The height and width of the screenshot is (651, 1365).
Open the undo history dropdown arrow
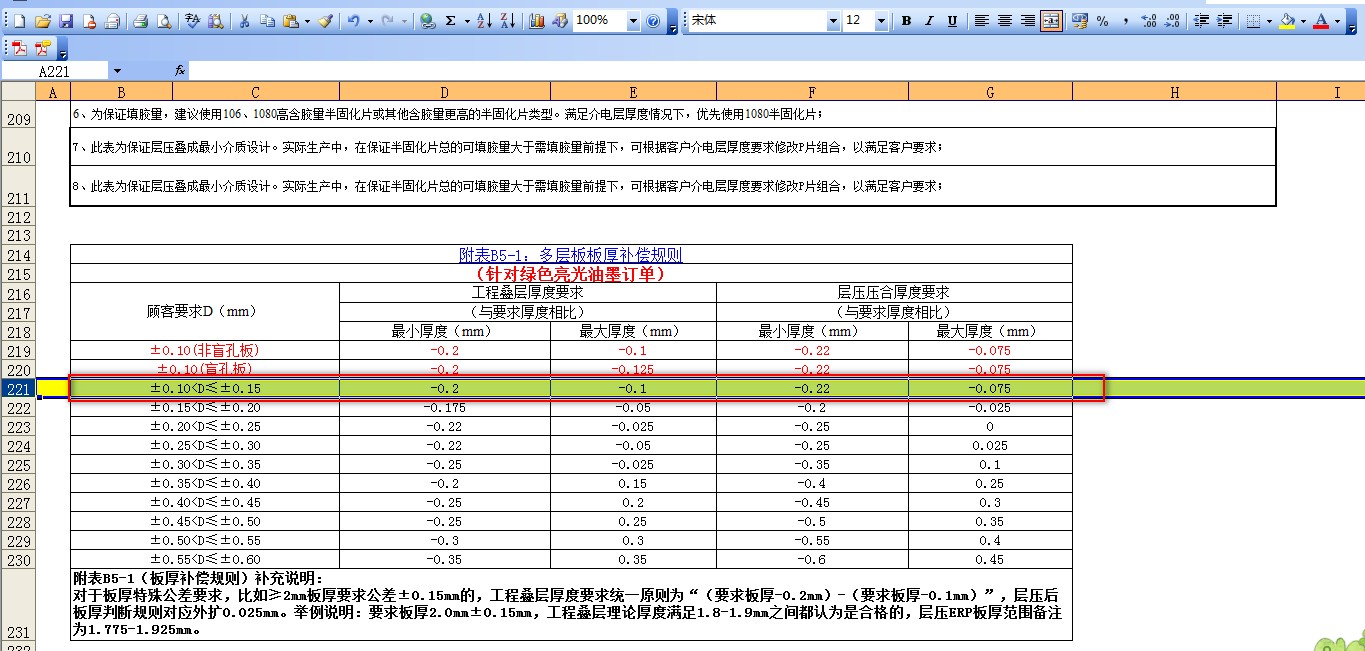pyautogui.click(x=370, y=21)
